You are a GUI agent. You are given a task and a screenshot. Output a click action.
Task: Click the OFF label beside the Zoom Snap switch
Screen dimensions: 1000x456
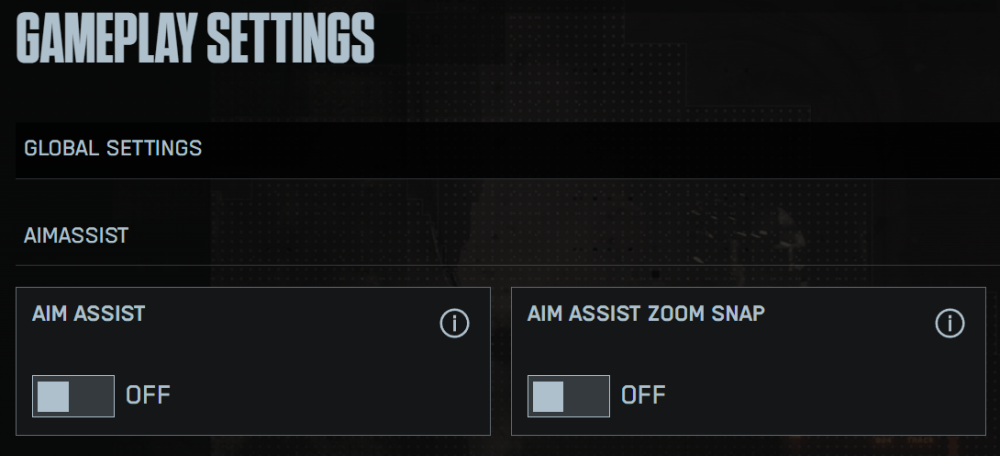643,396
